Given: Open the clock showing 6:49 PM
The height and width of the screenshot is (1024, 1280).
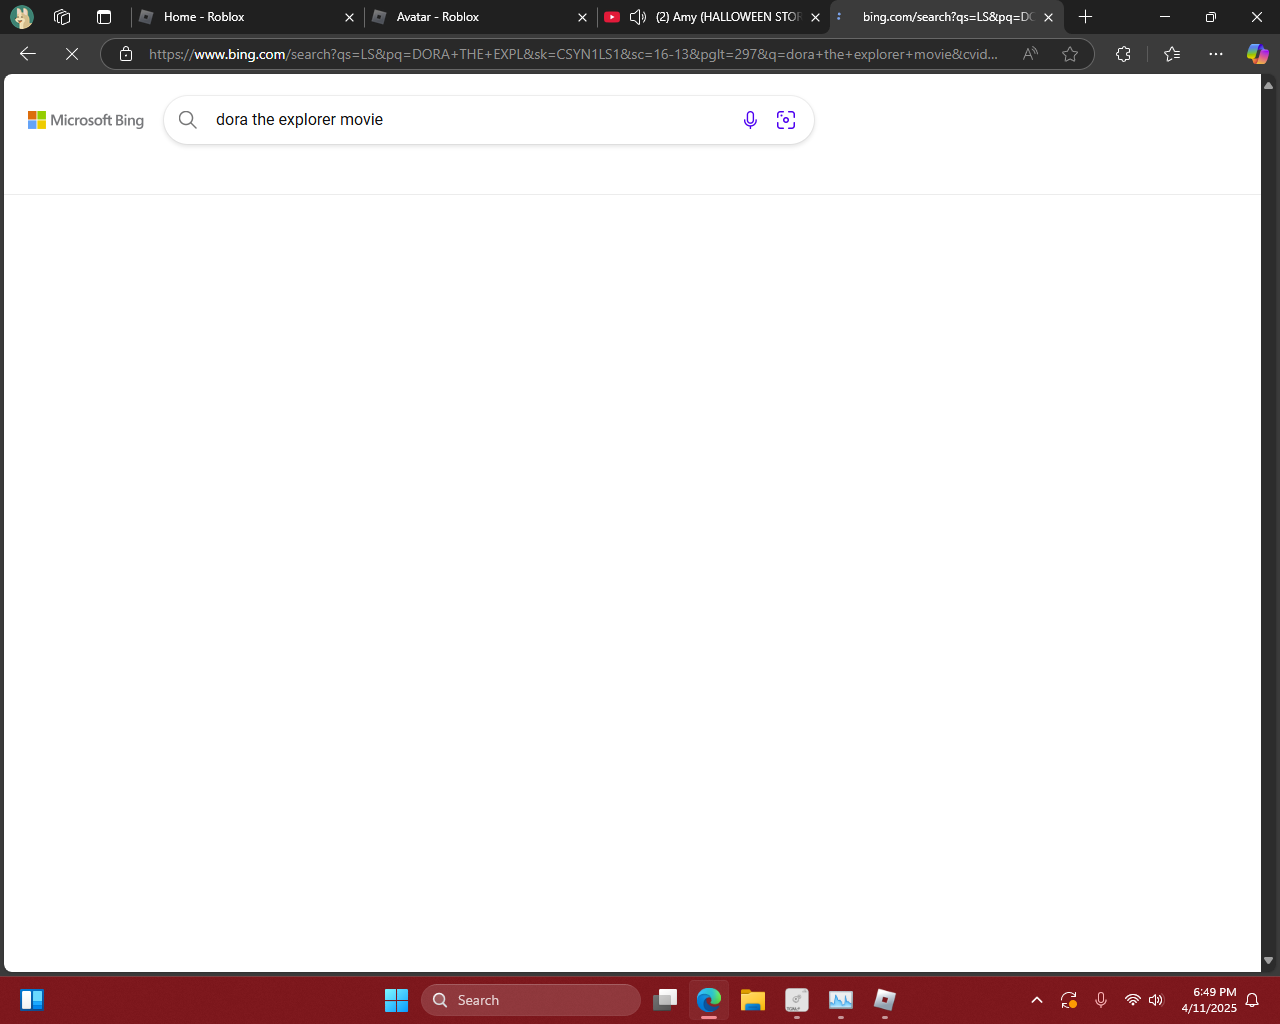Looking at the screenshot, I should point(1209,1000).
